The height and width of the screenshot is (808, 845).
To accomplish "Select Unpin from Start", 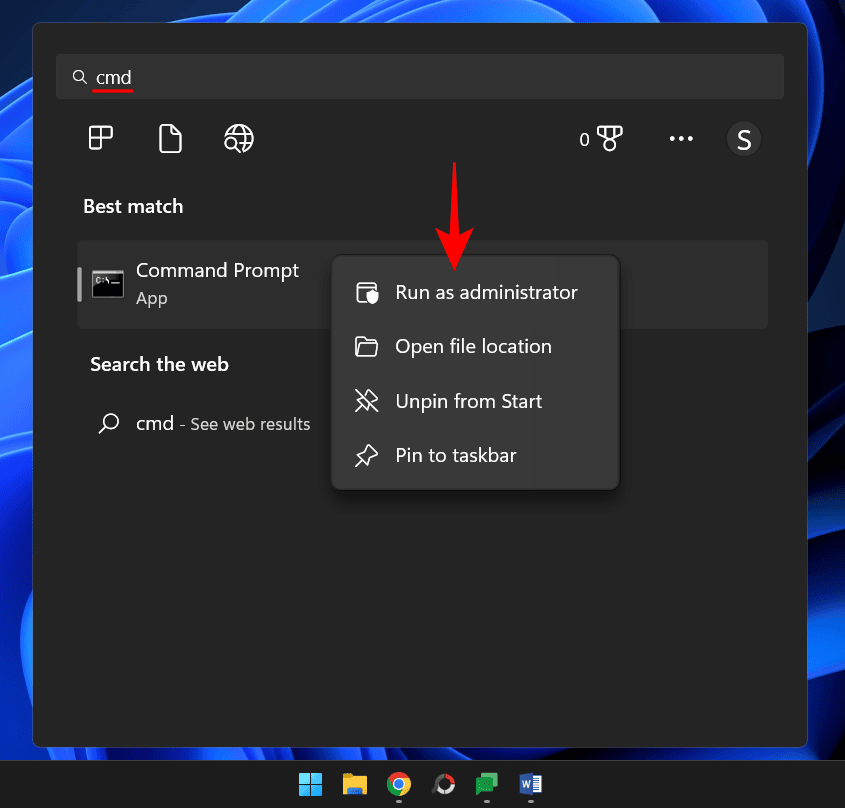I will (x=468, y=401).
